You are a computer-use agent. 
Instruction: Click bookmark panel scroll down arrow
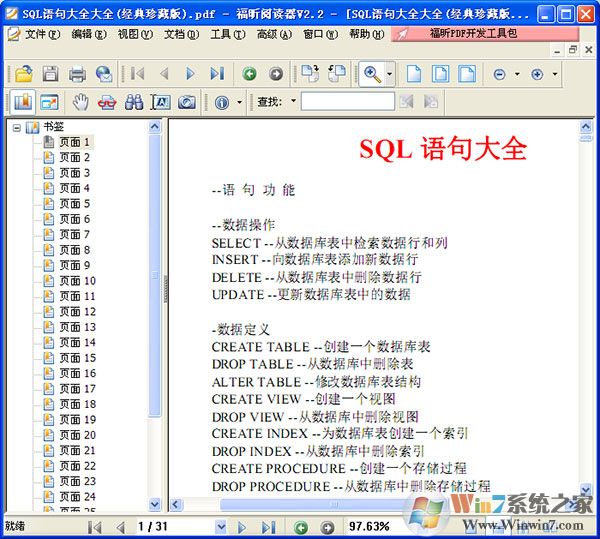coord(155,504)
